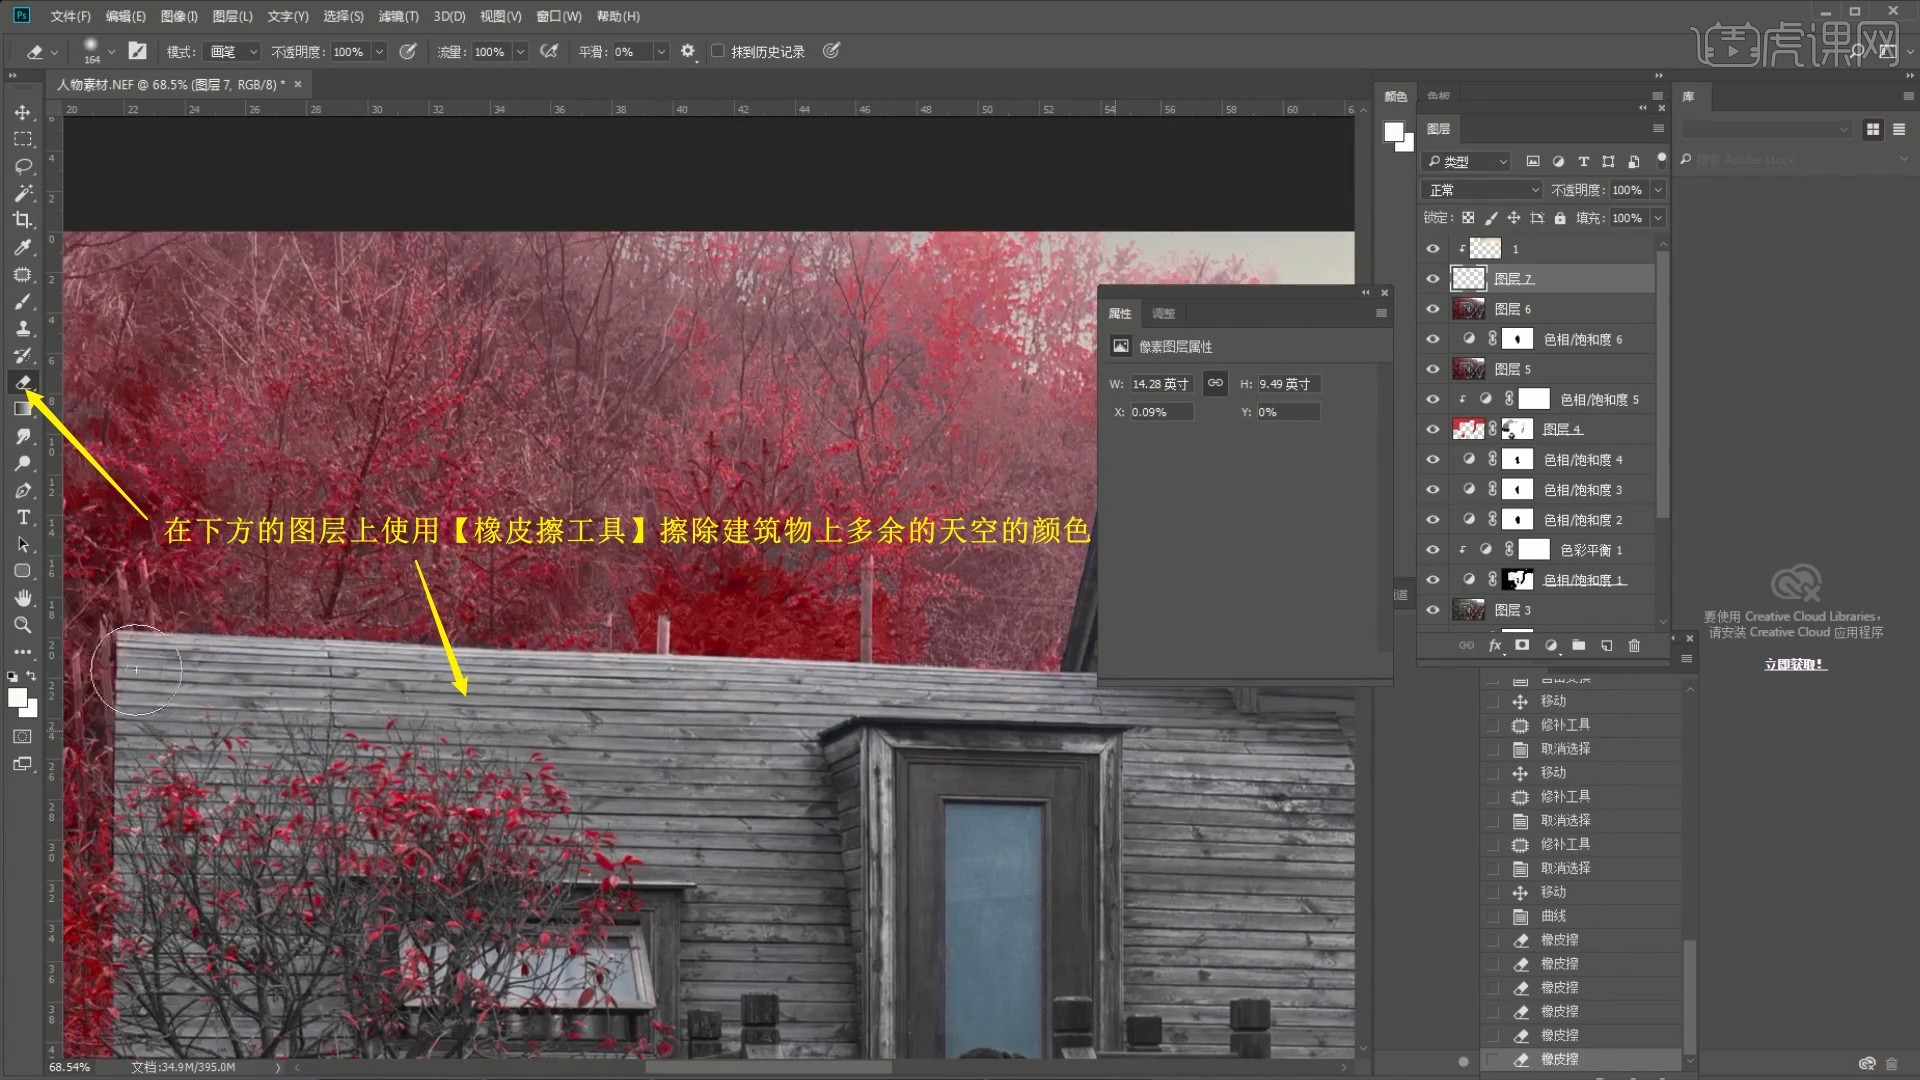This screenshot has height=1080, width=1920.
Task: Add a layer mask using panel icon
Action: click(x=1522, y=646)
